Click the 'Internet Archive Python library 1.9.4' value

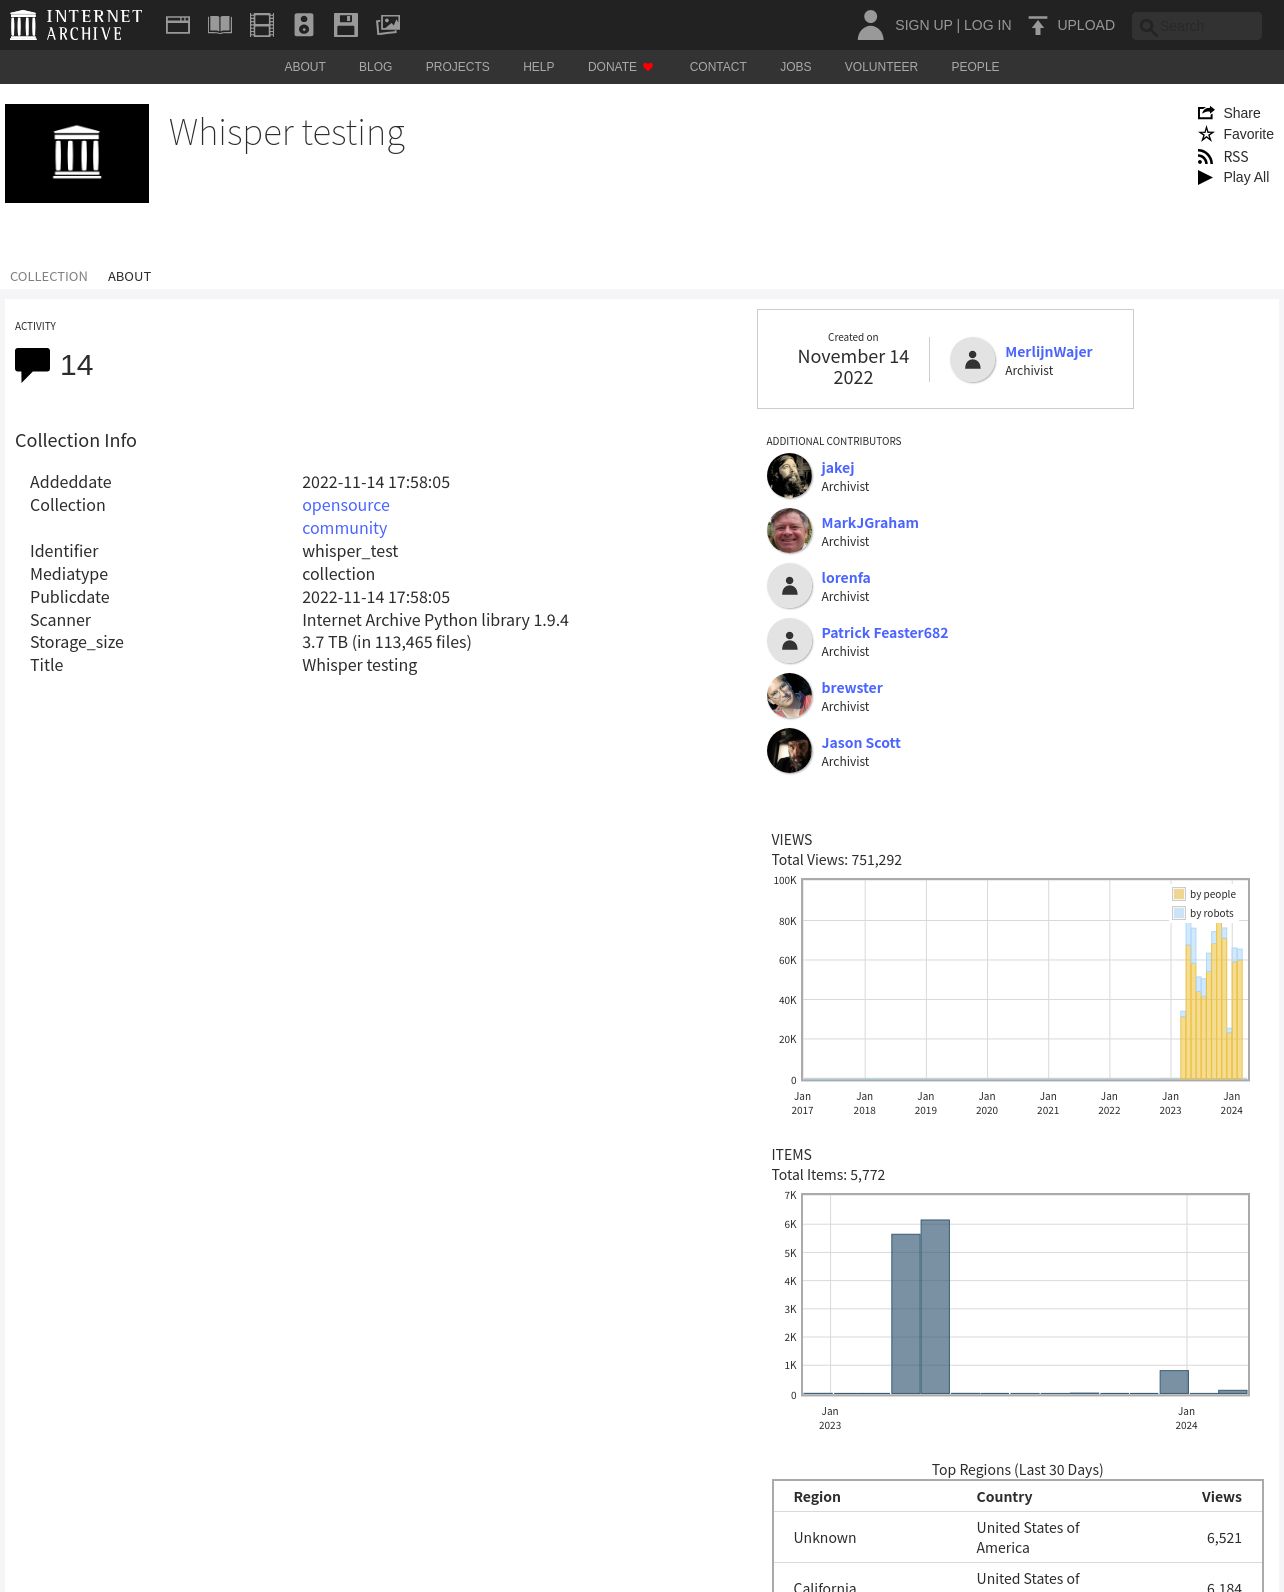435,620
